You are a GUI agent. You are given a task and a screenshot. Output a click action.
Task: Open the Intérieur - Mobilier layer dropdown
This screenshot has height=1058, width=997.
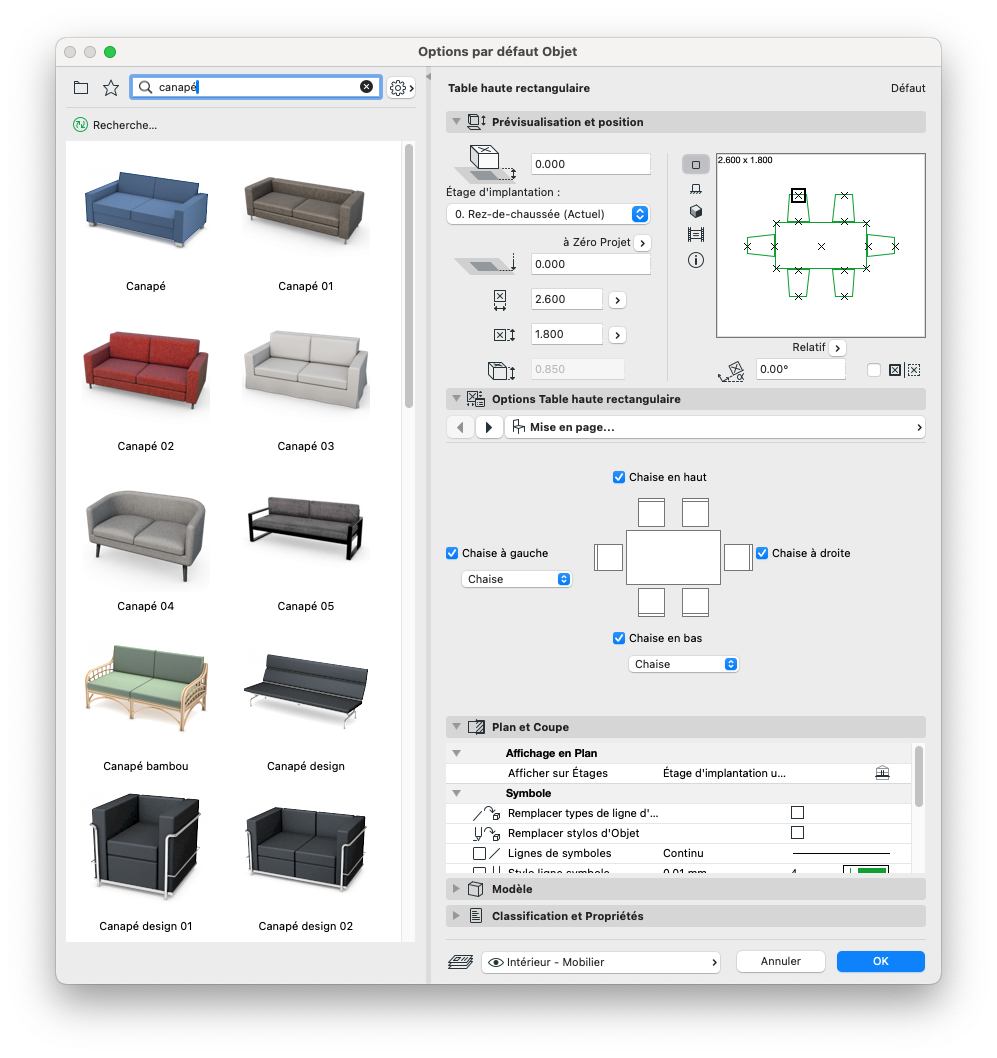[601, 962]
